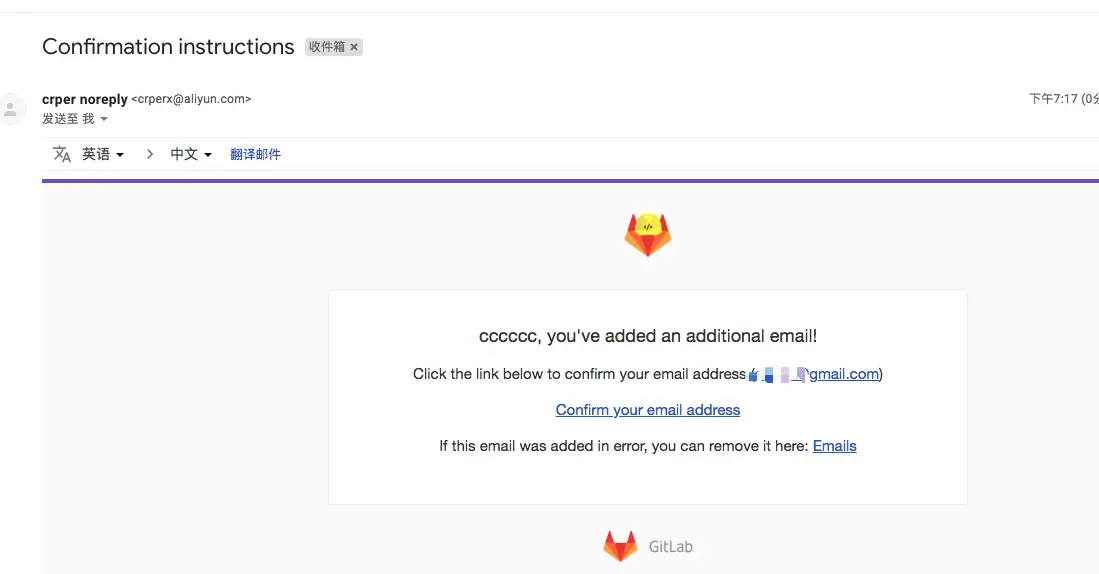Expand recipient details next to 发送至 我
The image size is (1099, 574).
(x=104, y=119)
